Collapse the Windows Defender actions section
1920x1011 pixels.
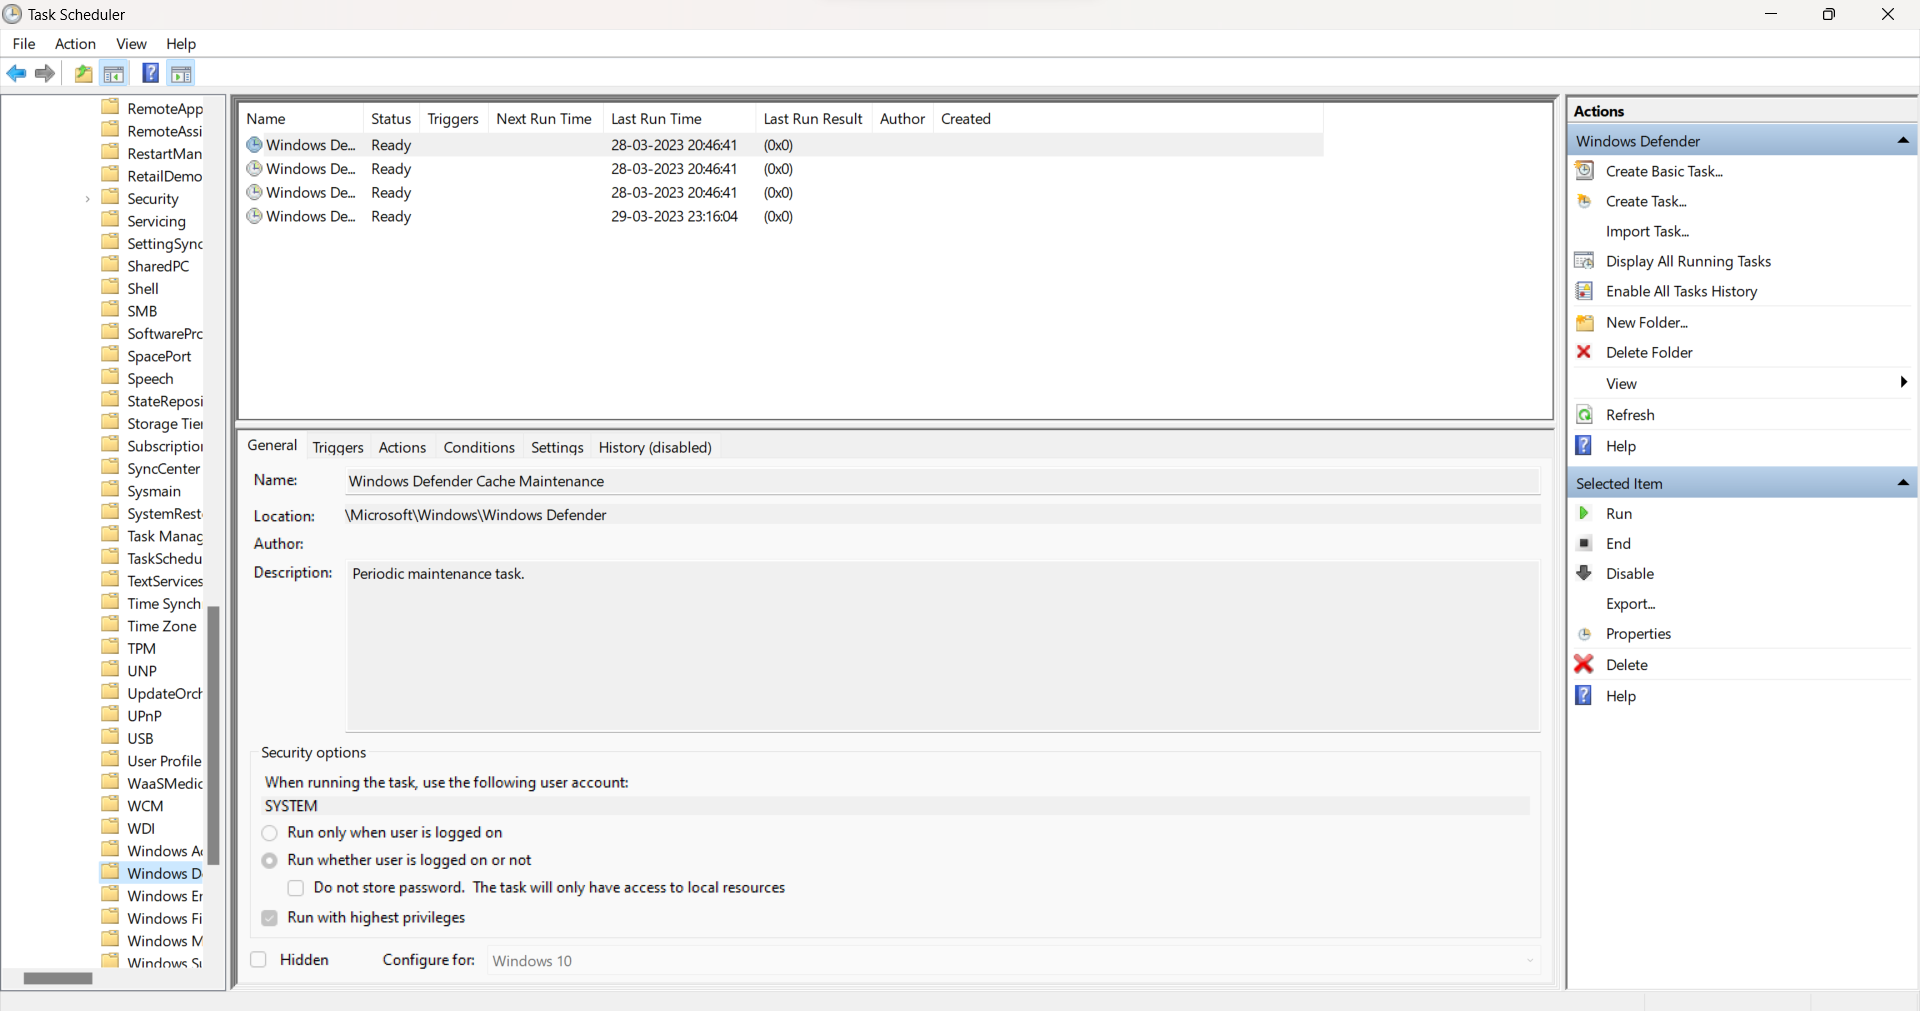[1903, 141]
